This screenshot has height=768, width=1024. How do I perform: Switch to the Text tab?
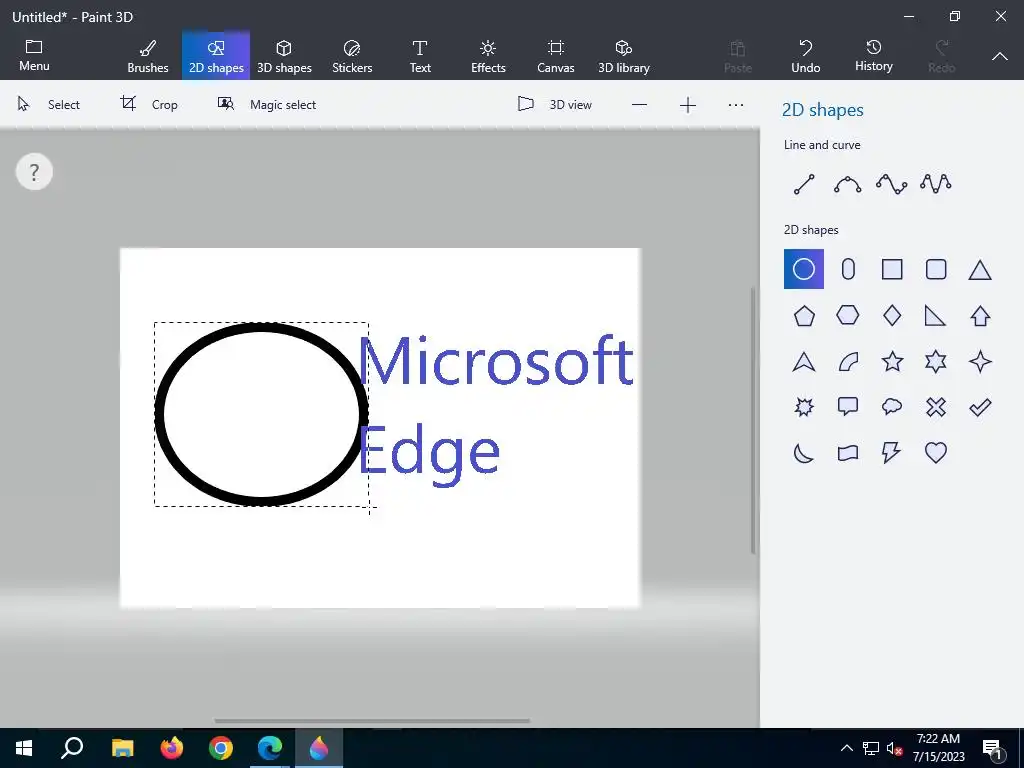pyautogui.click(x=420, y=57)
